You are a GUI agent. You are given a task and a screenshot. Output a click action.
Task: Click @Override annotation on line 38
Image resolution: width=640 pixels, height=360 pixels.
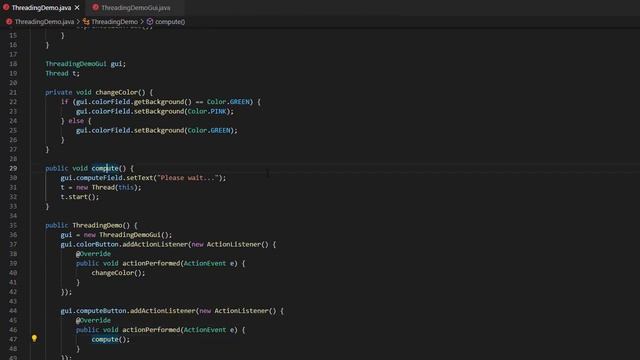(93, 254)
